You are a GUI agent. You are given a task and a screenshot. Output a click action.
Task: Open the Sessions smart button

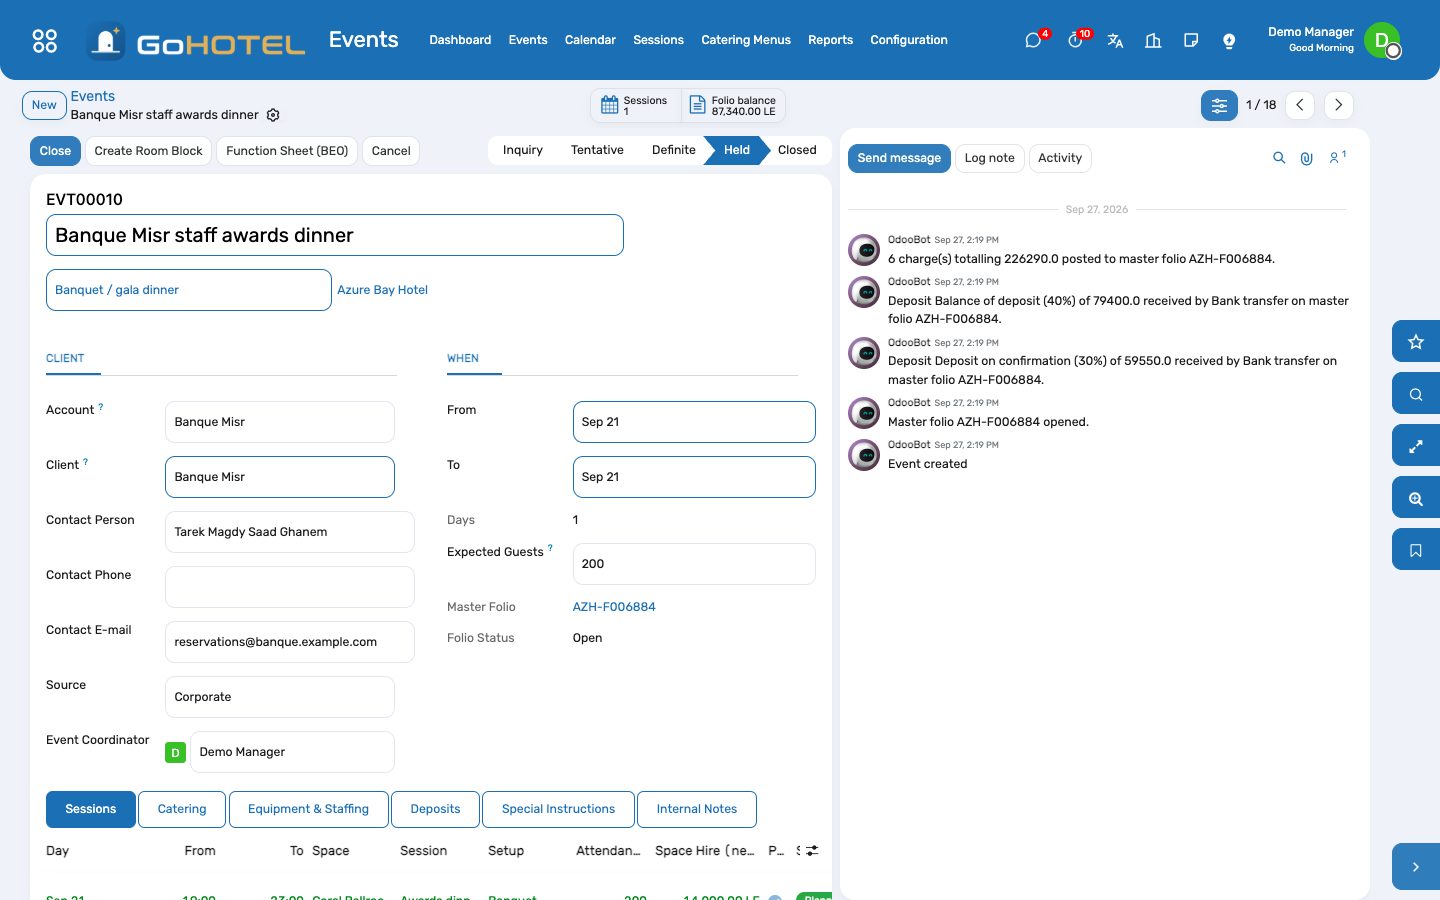636,105
